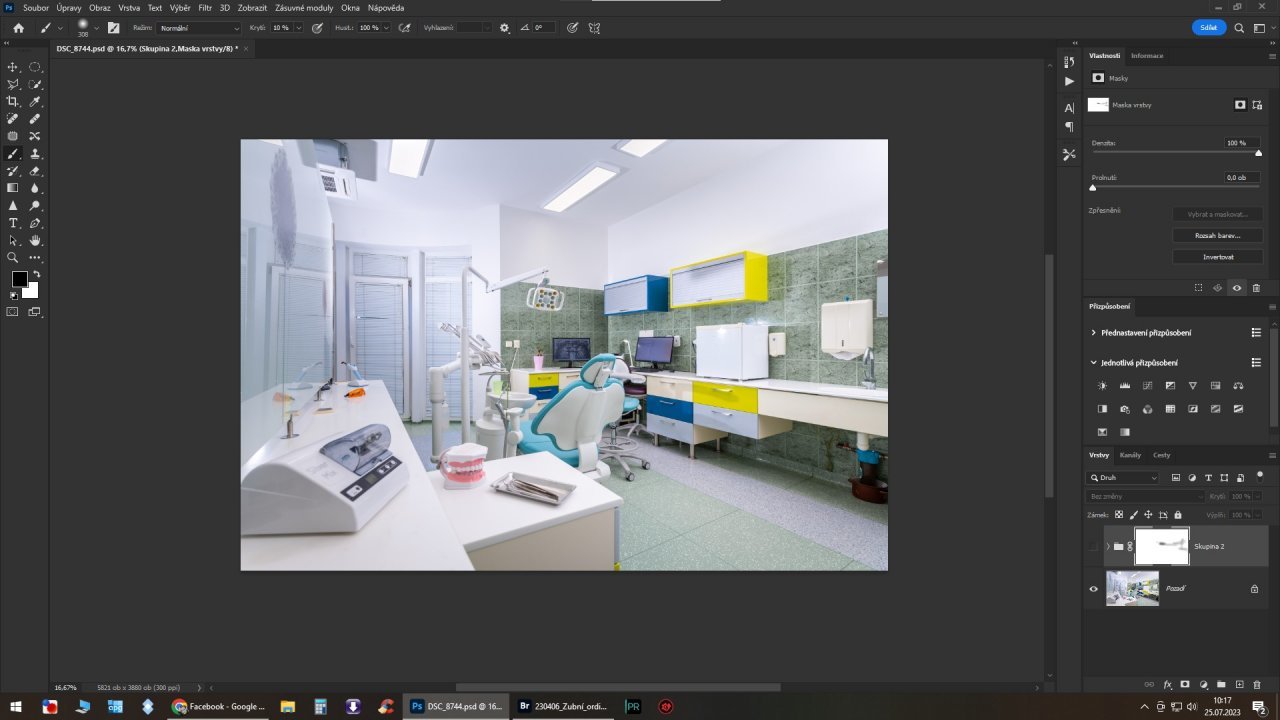The height and width of the screenshot is (720, 1280).
Task: Click the Denzita slider handle
Action: [x=1258, y=153]
